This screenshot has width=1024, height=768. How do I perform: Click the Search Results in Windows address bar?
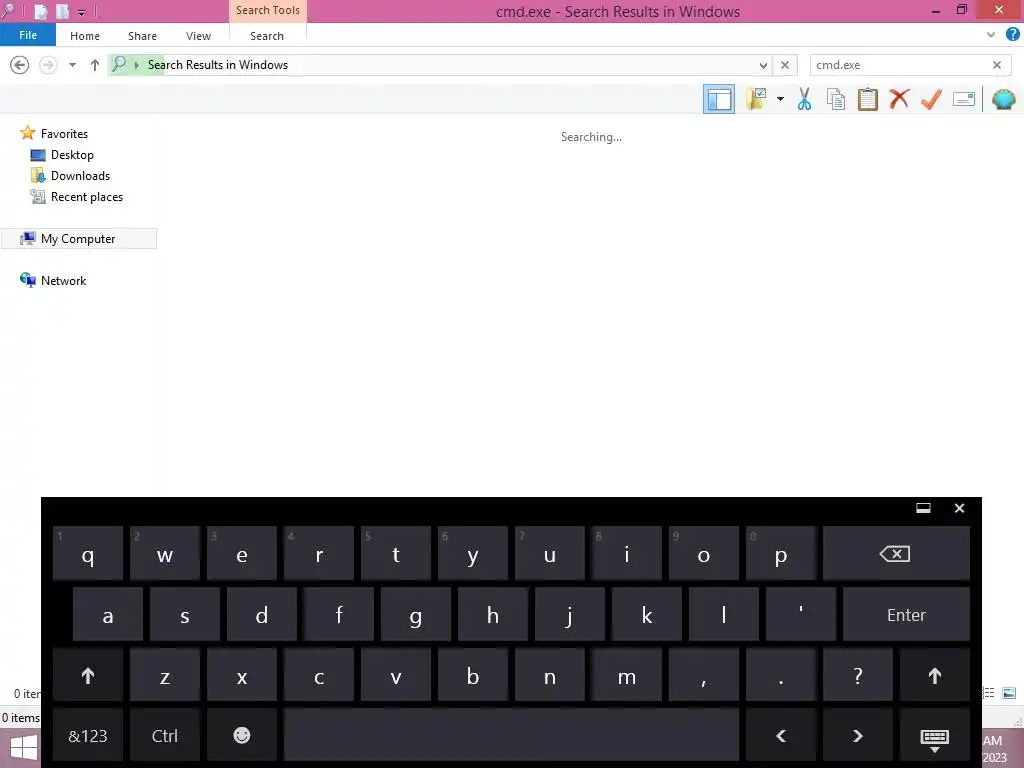(x=451, y=65)
